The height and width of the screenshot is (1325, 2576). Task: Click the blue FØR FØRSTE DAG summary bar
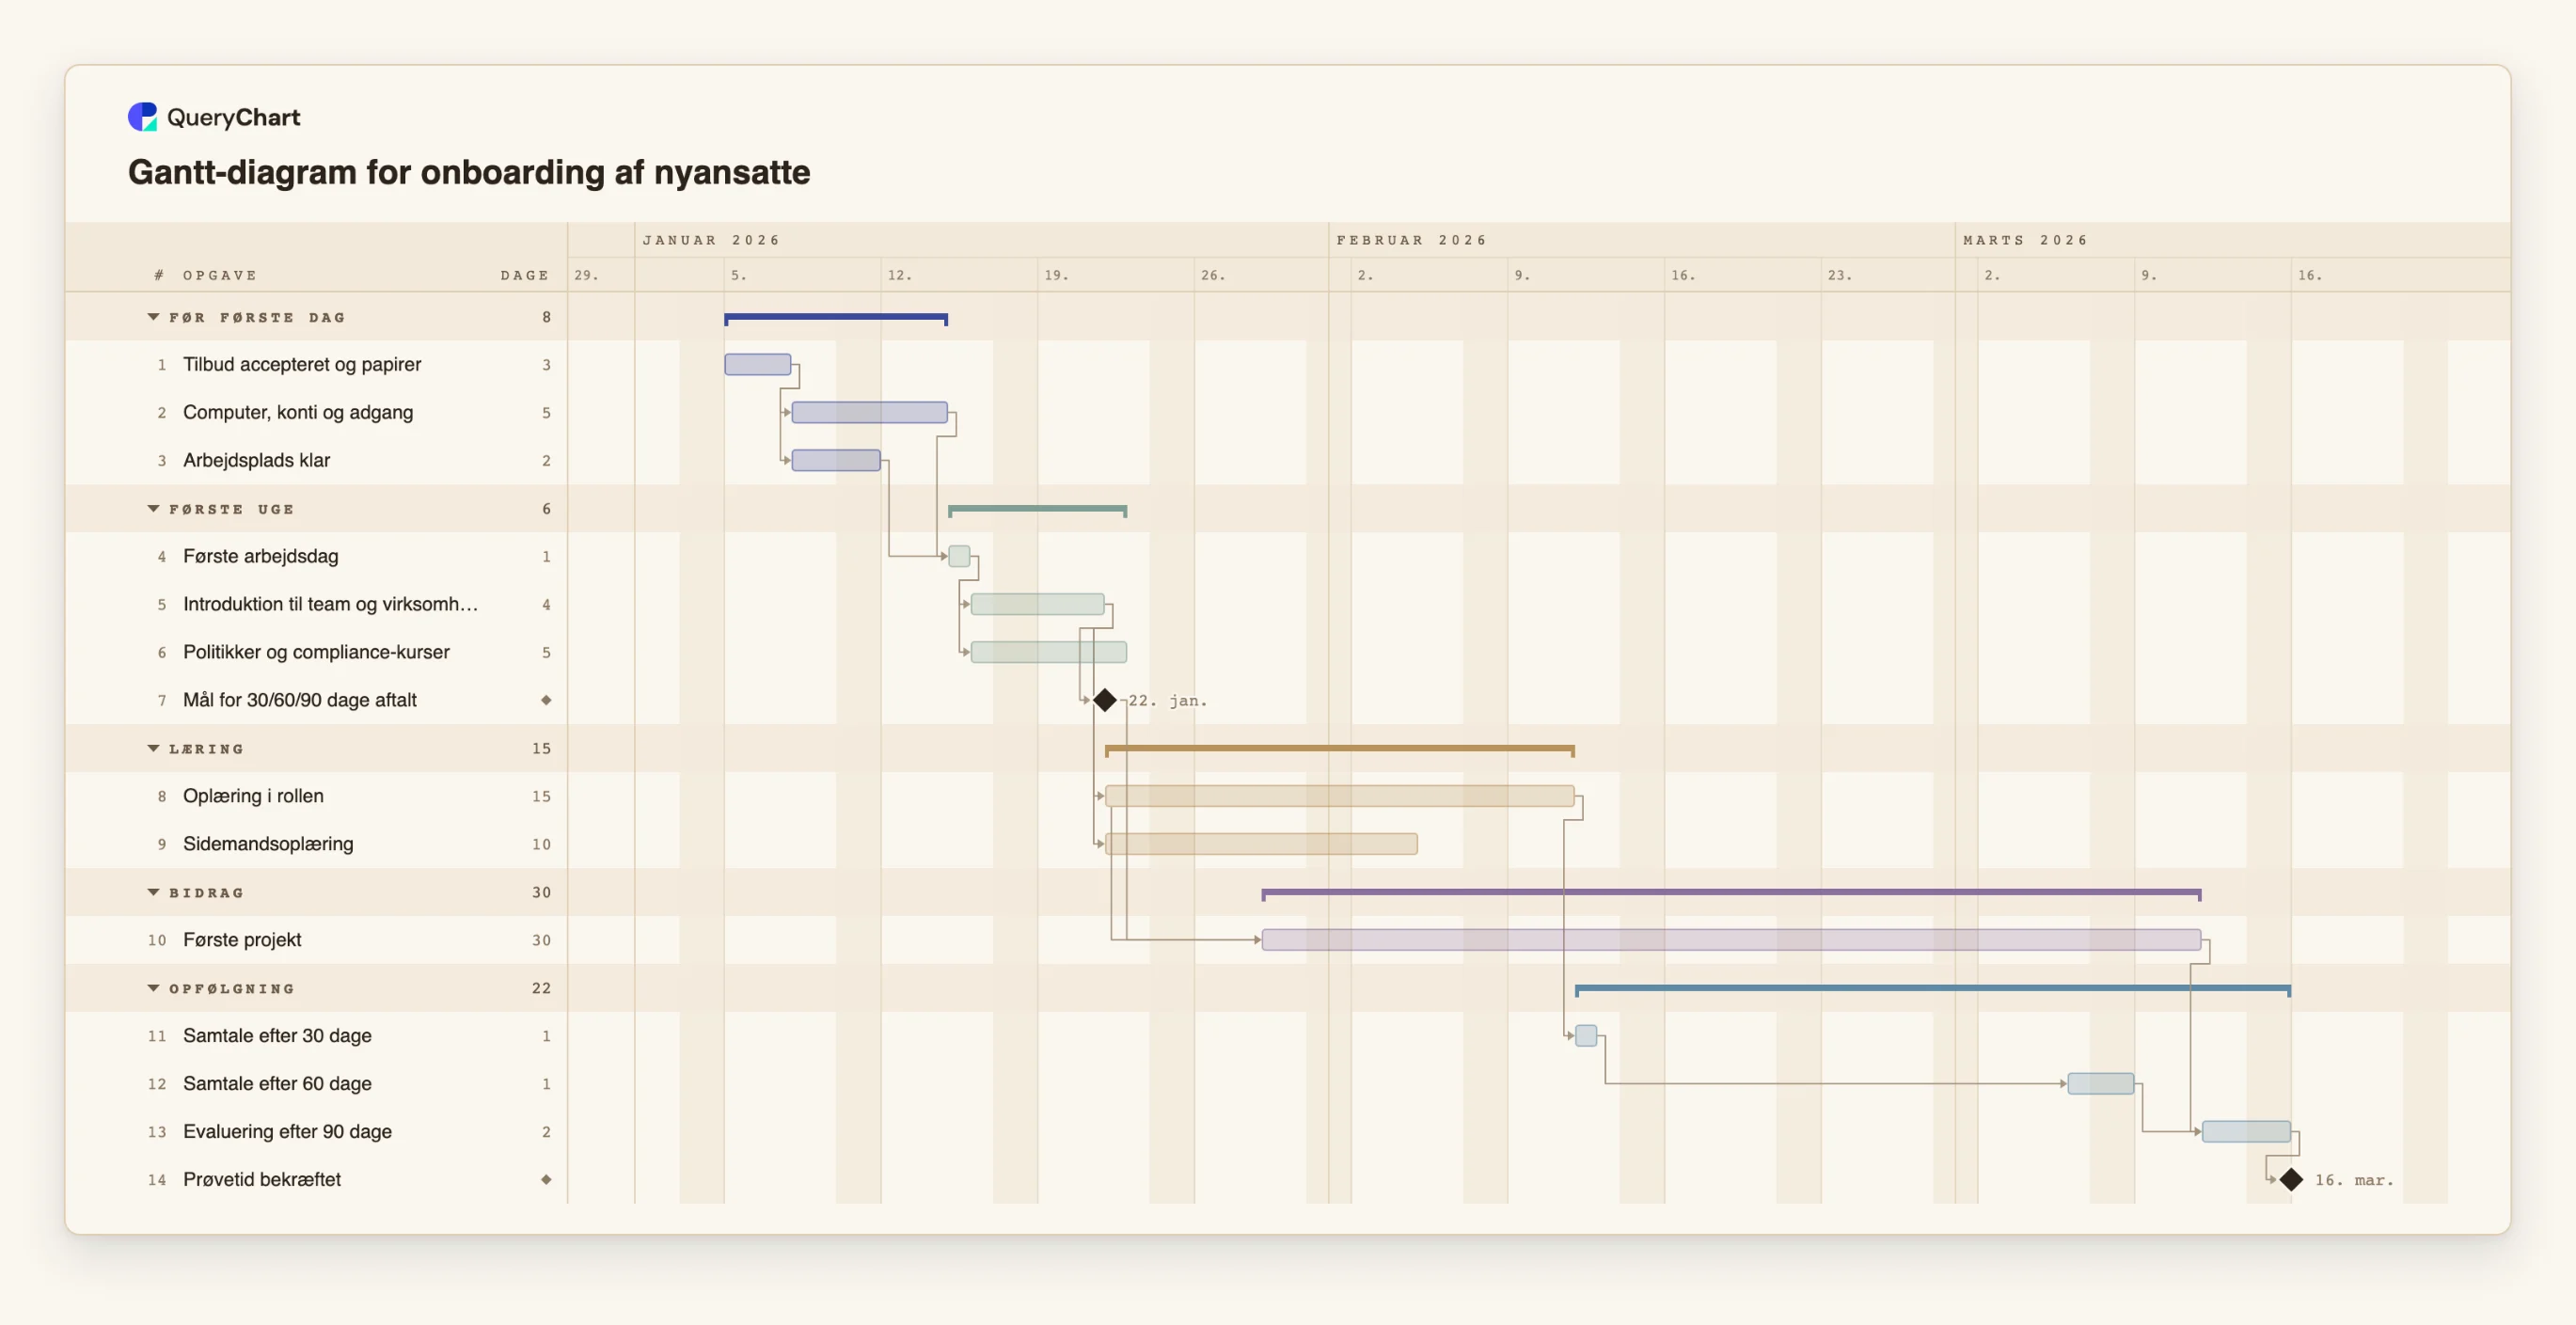pos(836,318)
